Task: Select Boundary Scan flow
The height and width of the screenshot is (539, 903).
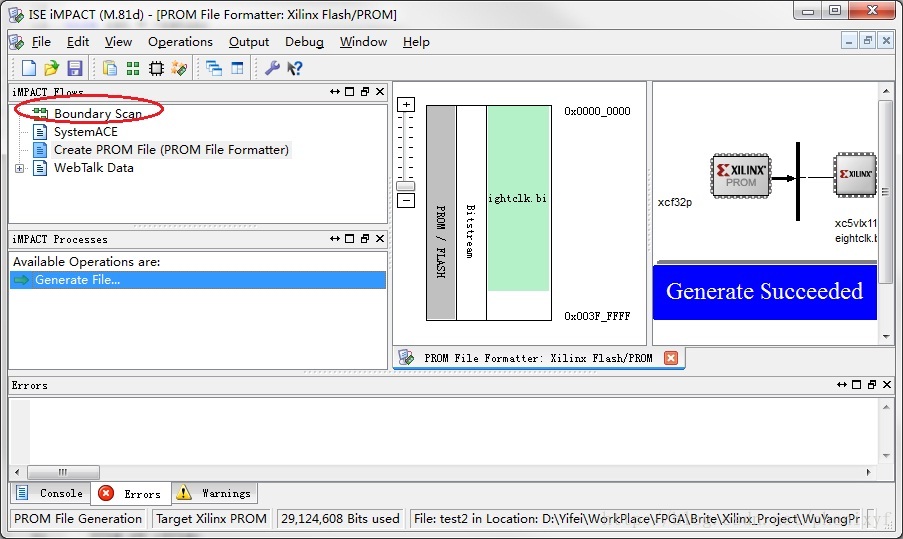Action: (x=97, y=113)
